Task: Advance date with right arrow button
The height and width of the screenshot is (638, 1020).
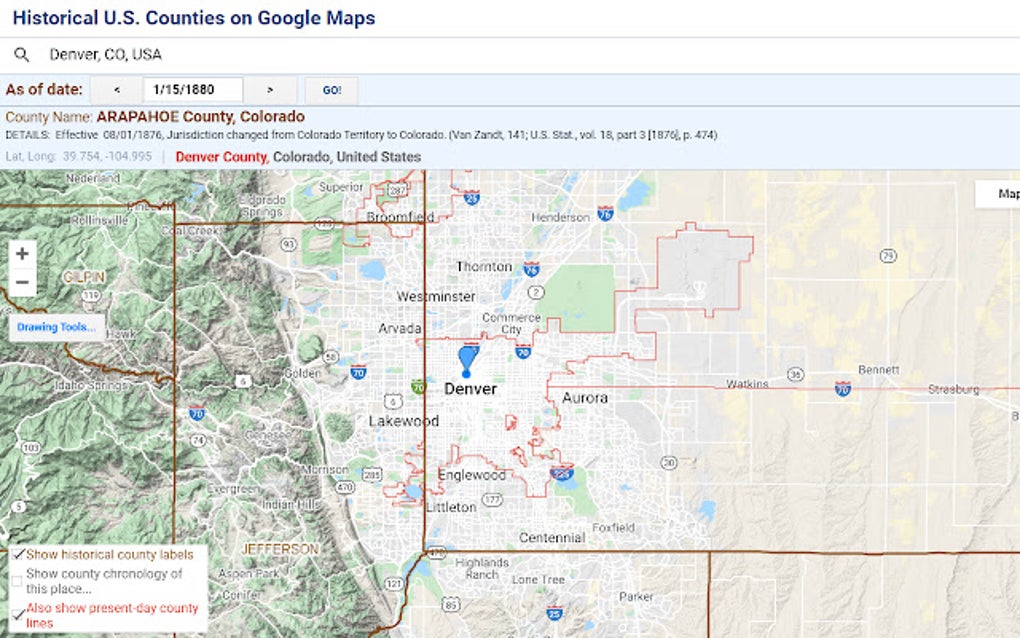Action: click(x=271, y=90)
